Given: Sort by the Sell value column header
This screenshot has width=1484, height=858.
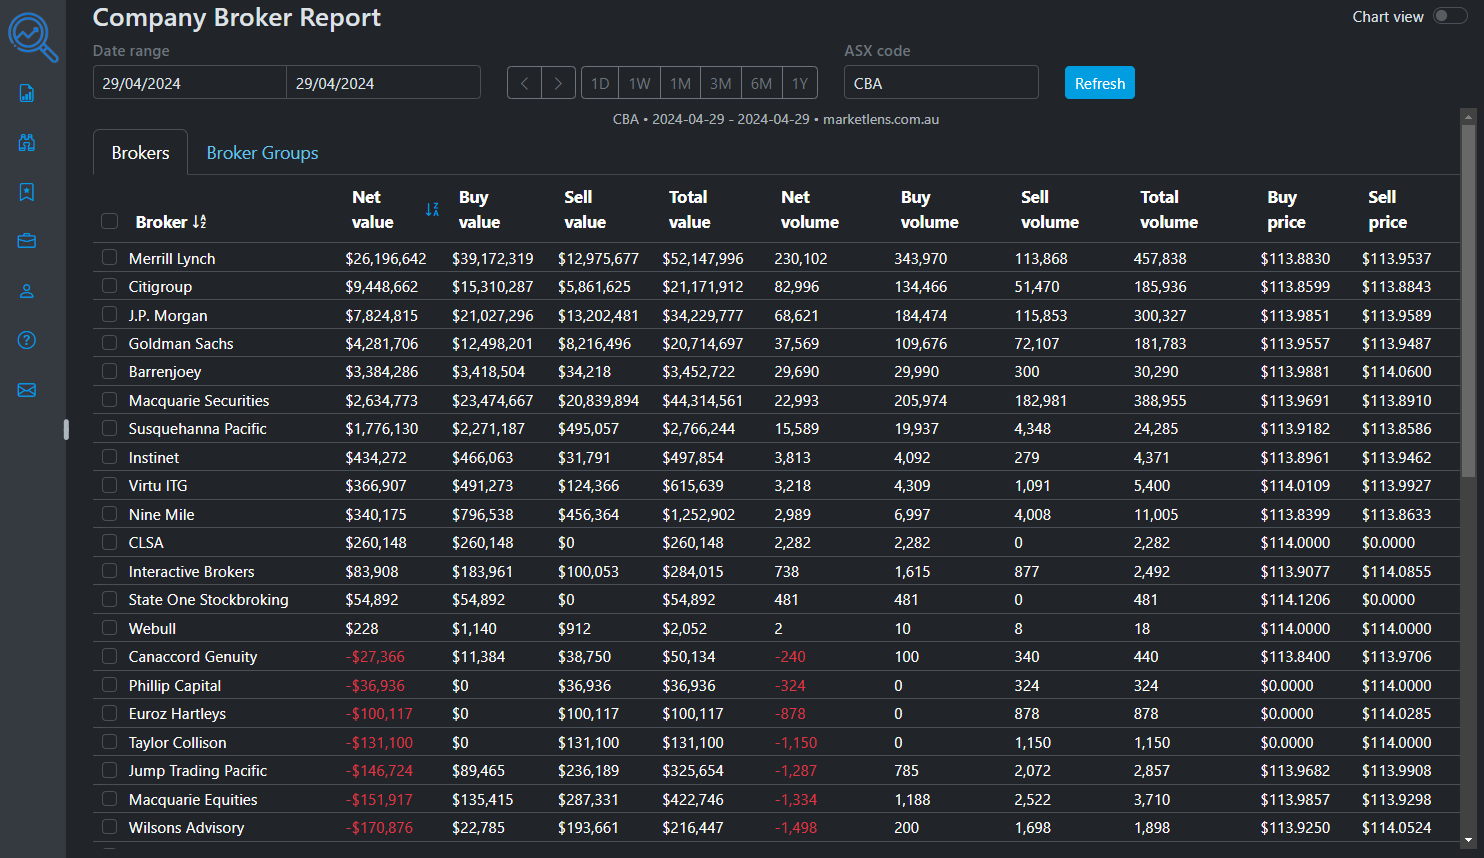Looking at the screenshot, I should point(585,209).
